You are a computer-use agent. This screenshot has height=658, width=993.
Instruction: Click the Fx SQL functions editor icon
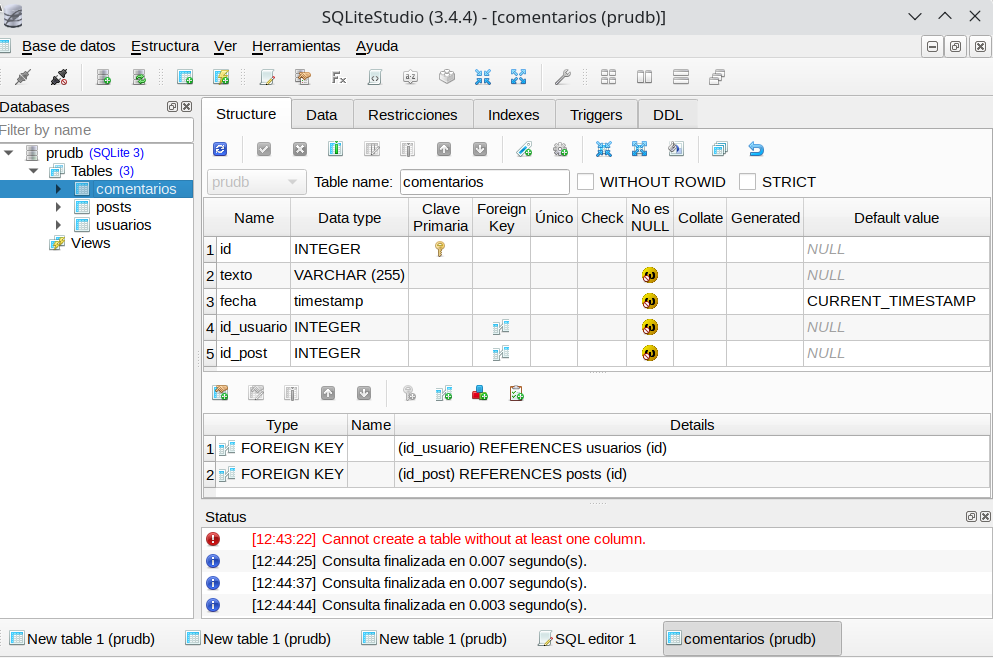click(x=339, y=77)
